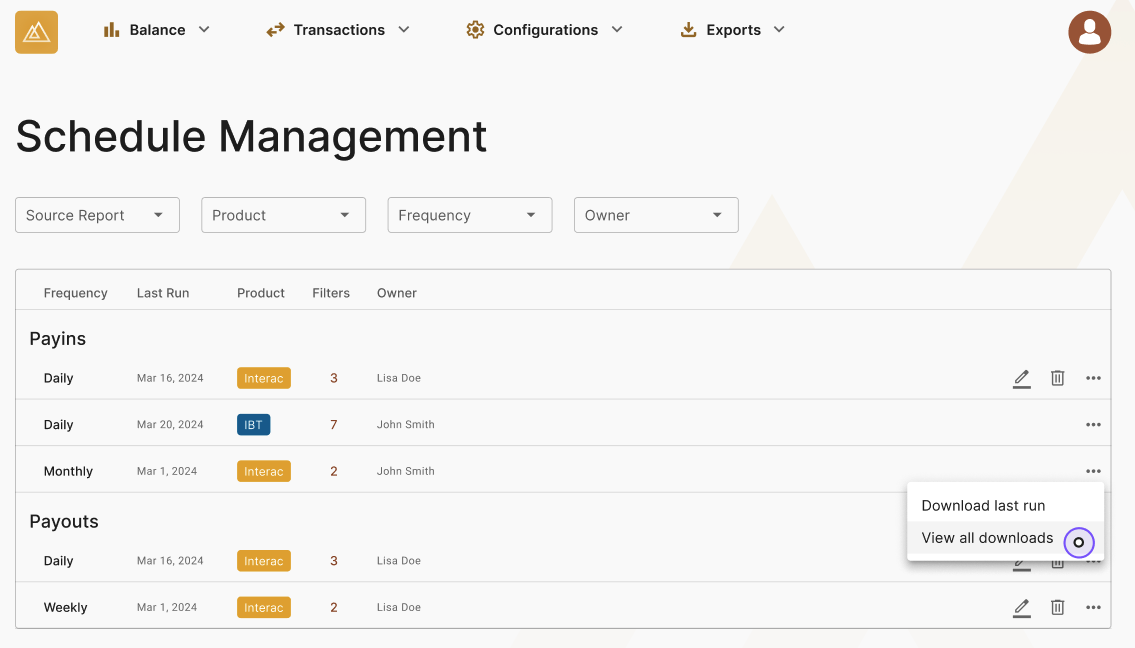This screenshot has width=1135, height=648.
Task: Expand the Source Report filter
Action: (96, 214)
